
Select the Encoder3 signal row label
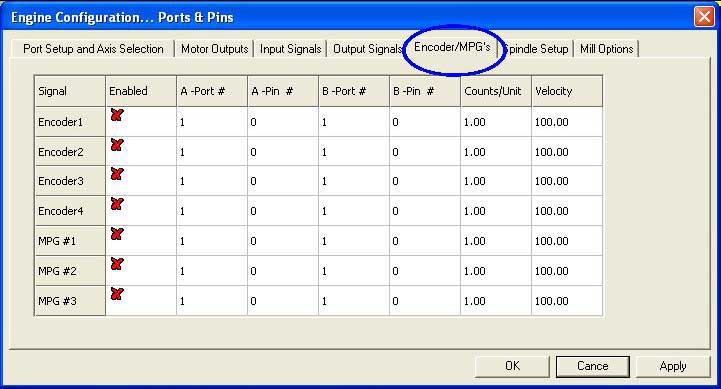point(70,181)
